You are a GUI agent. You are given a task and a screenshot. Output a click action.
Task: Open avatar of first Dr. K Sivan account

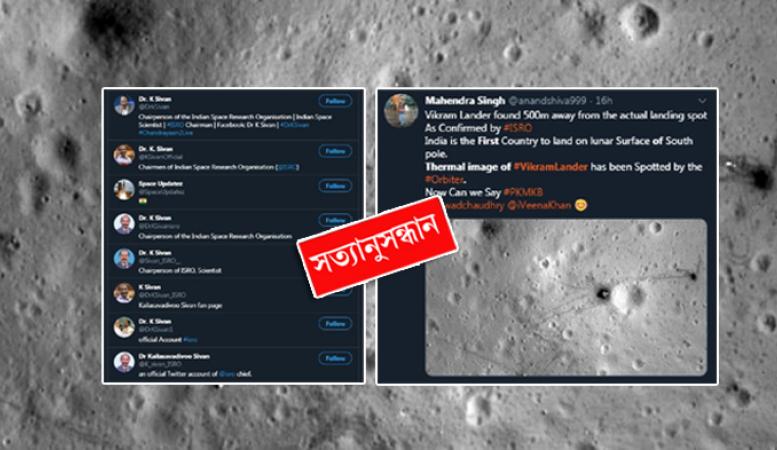(124, 105)
